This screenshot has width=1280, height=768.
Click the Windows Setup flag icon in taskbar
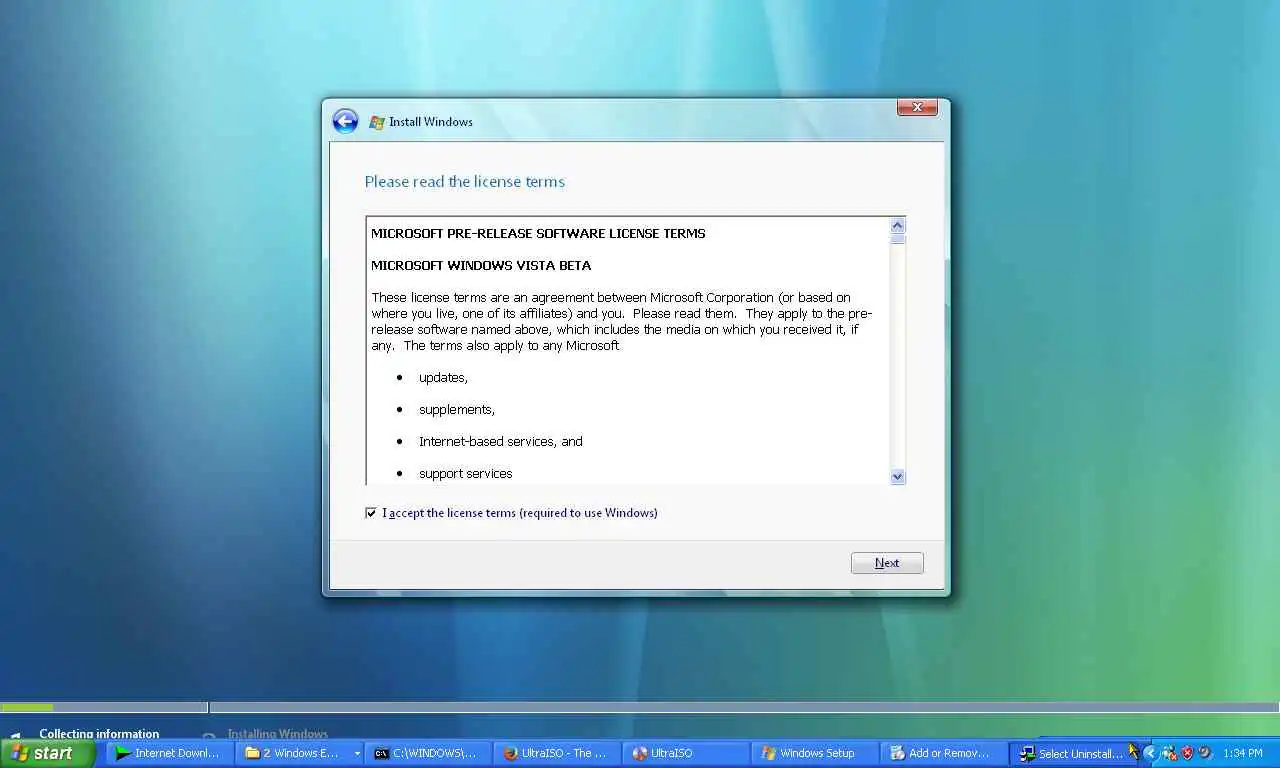768,753
